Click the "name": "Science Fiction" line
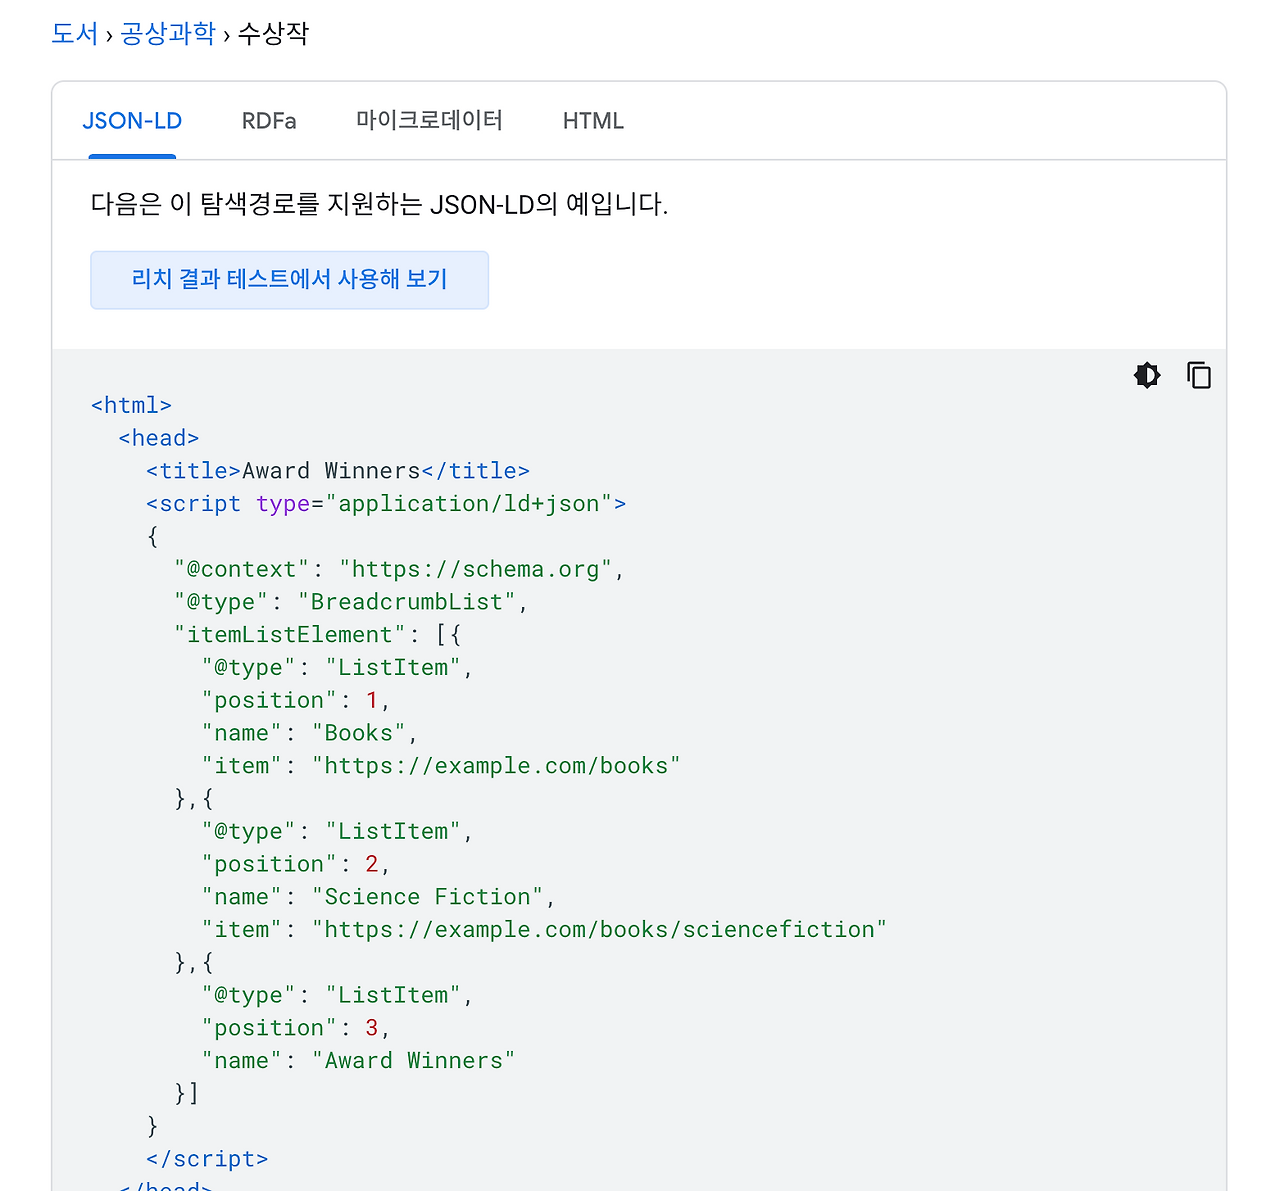The image size is (1280, 1191). click(379, 897)
